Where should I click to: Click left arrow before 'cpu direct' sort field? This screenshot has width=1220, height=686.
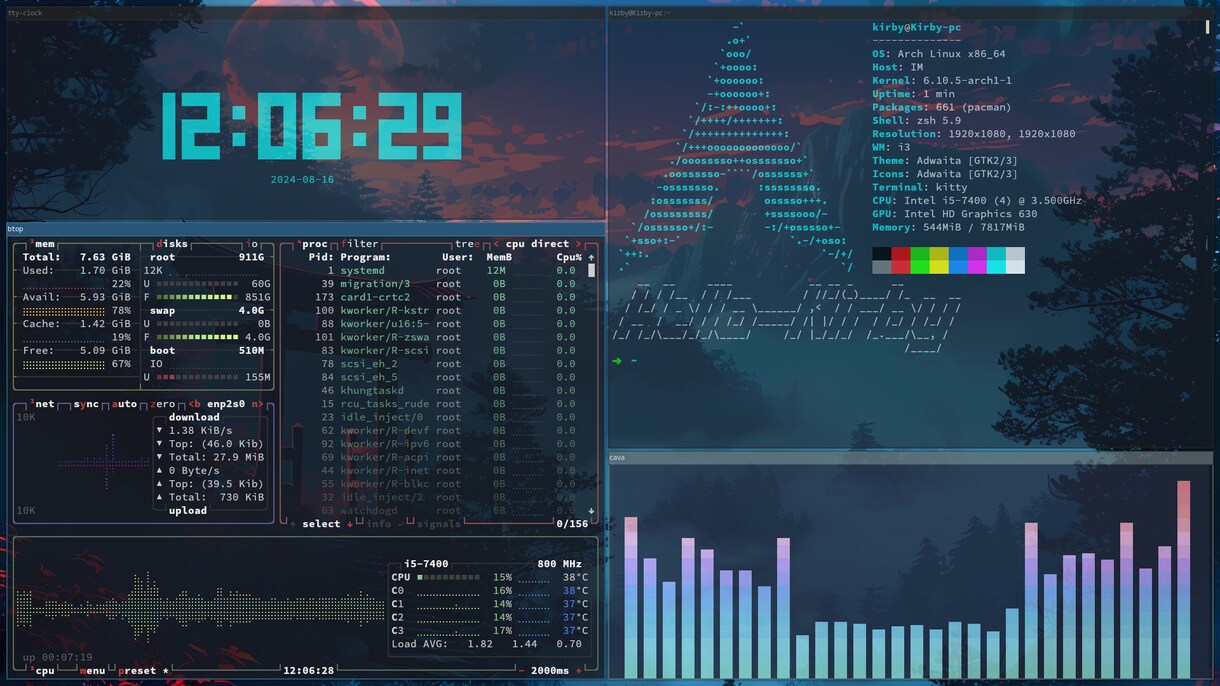point(496,243)
